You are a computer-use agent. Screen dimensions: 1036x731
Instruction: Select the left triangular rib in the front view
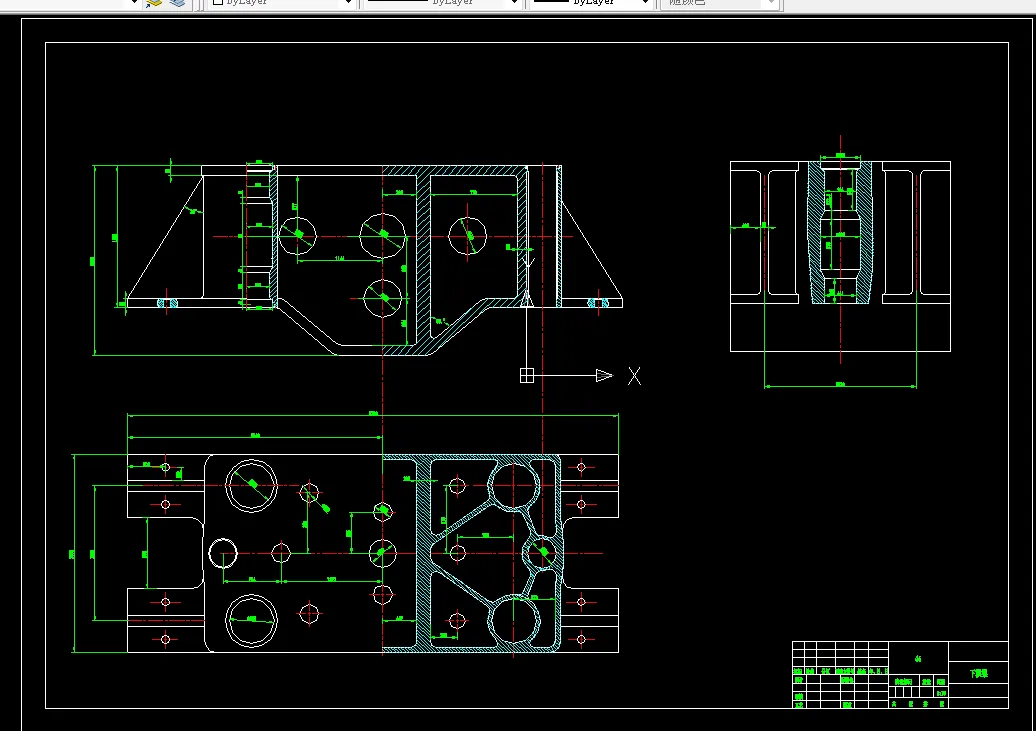165,237
